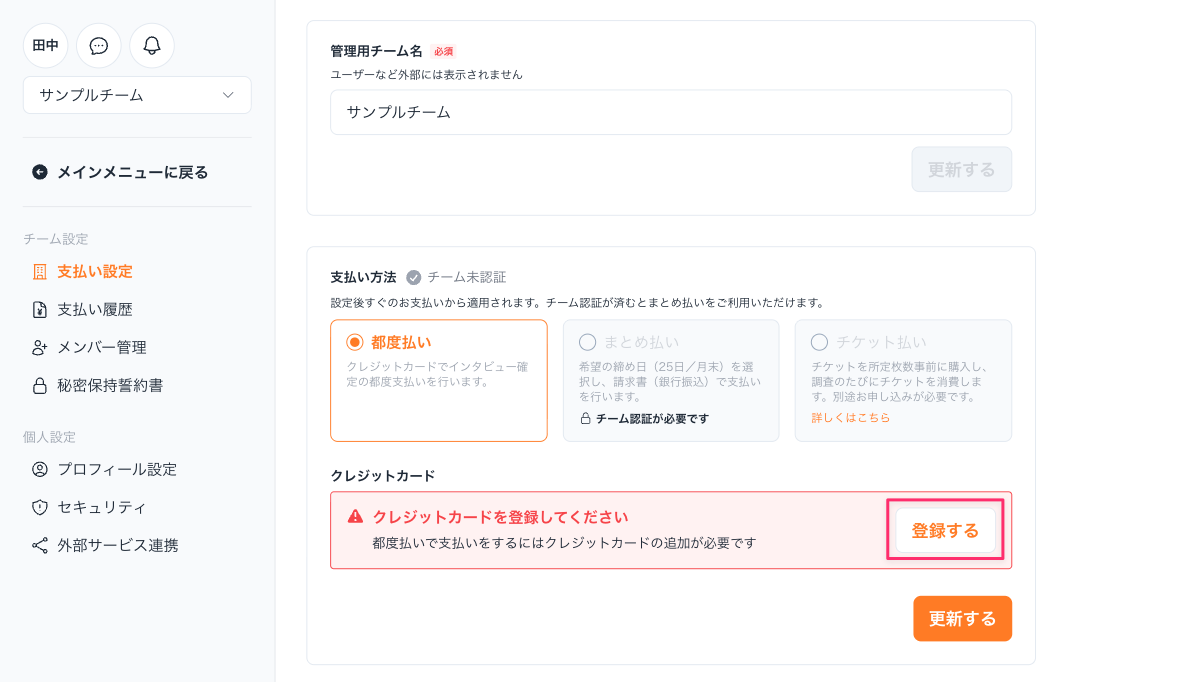Click the 支払い履歴 receipt icon

point(40,310)
